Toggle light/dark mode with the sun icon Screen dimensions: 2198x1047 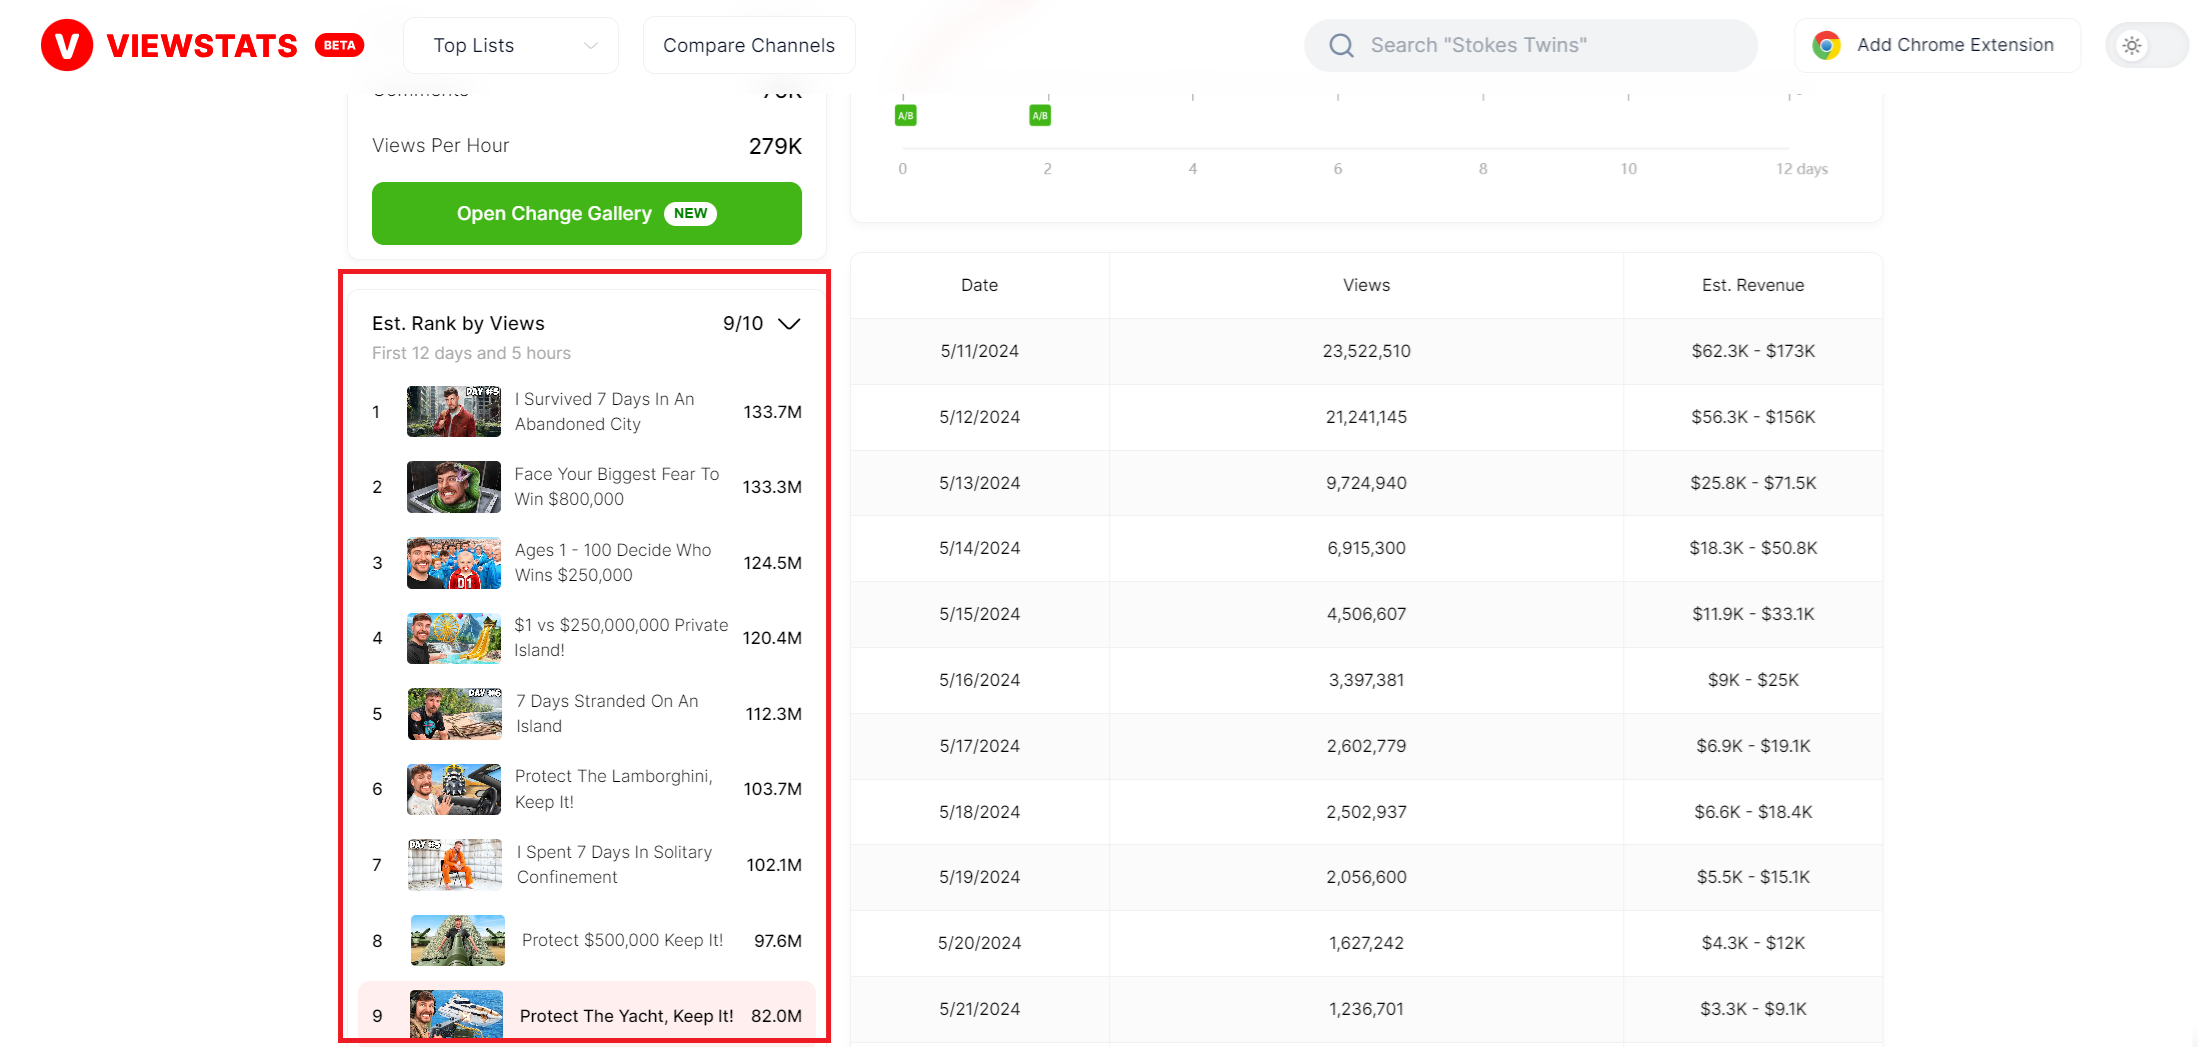(2132, 45)
